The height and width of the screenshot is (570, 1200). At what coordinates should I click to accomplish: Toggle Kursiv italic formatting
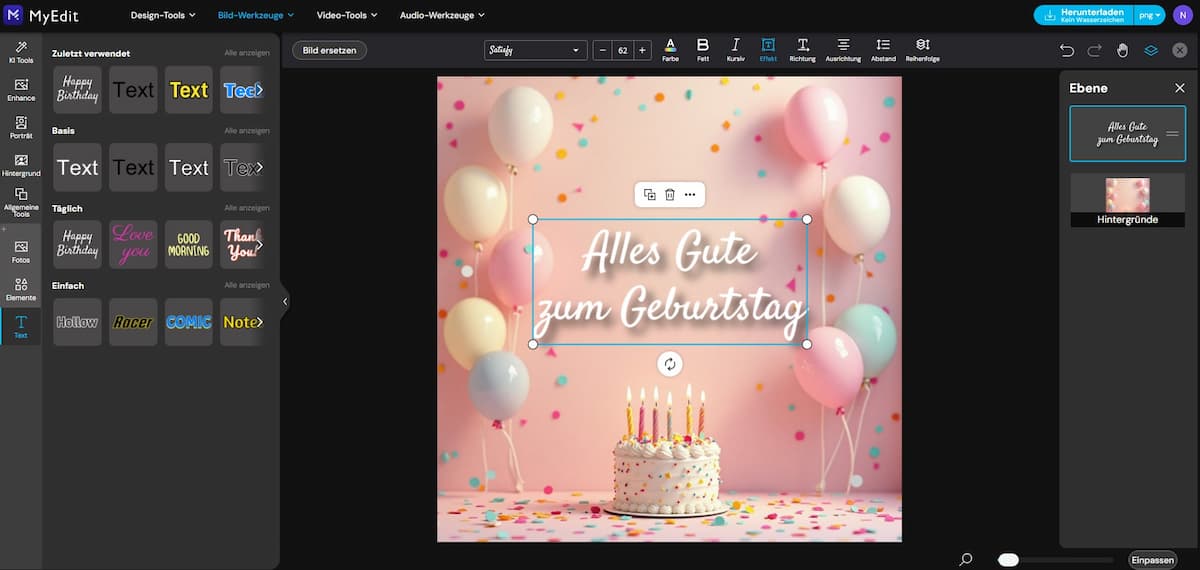coord(735,49)
